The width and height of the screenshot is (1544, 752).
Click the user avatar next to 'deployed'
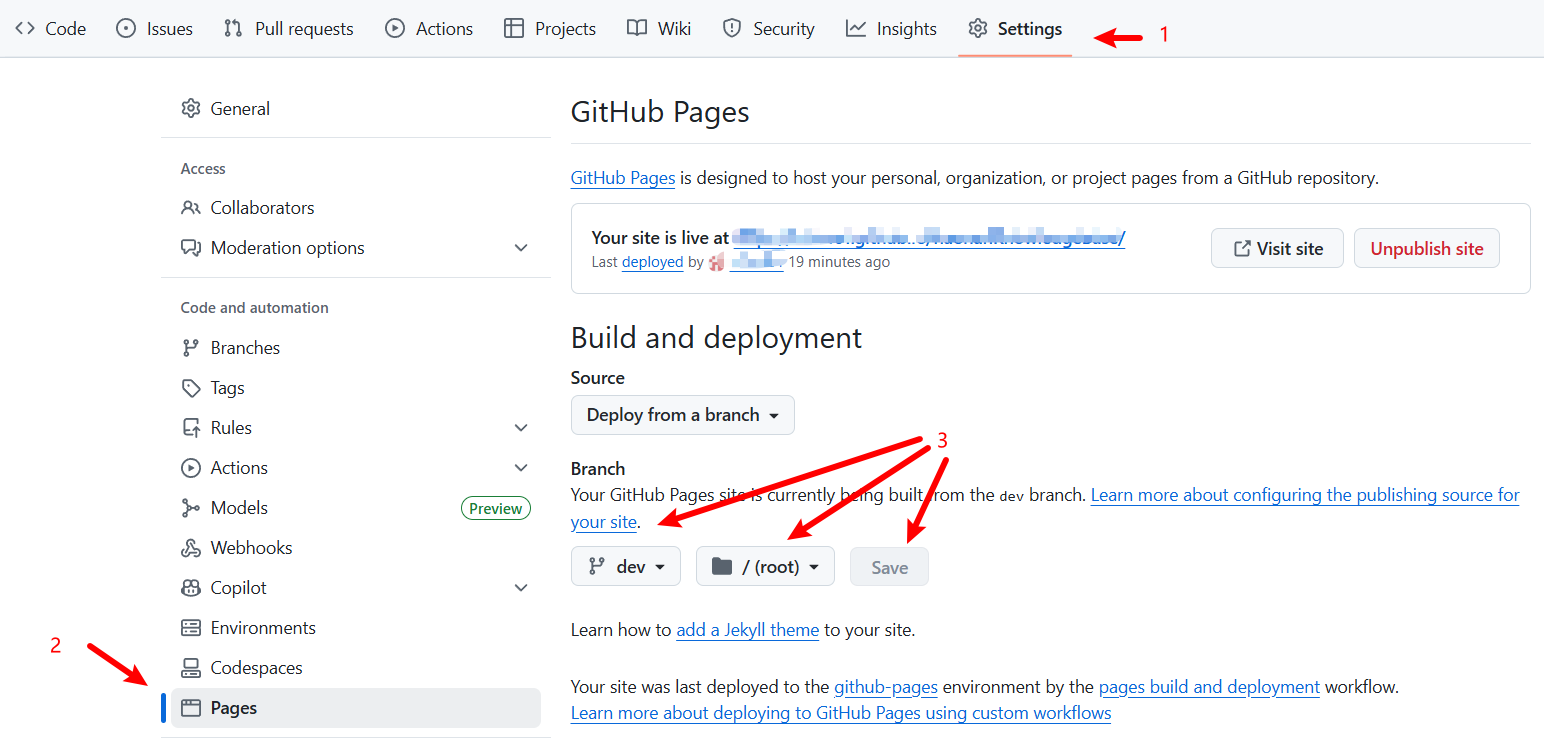[x=716, y=262]
